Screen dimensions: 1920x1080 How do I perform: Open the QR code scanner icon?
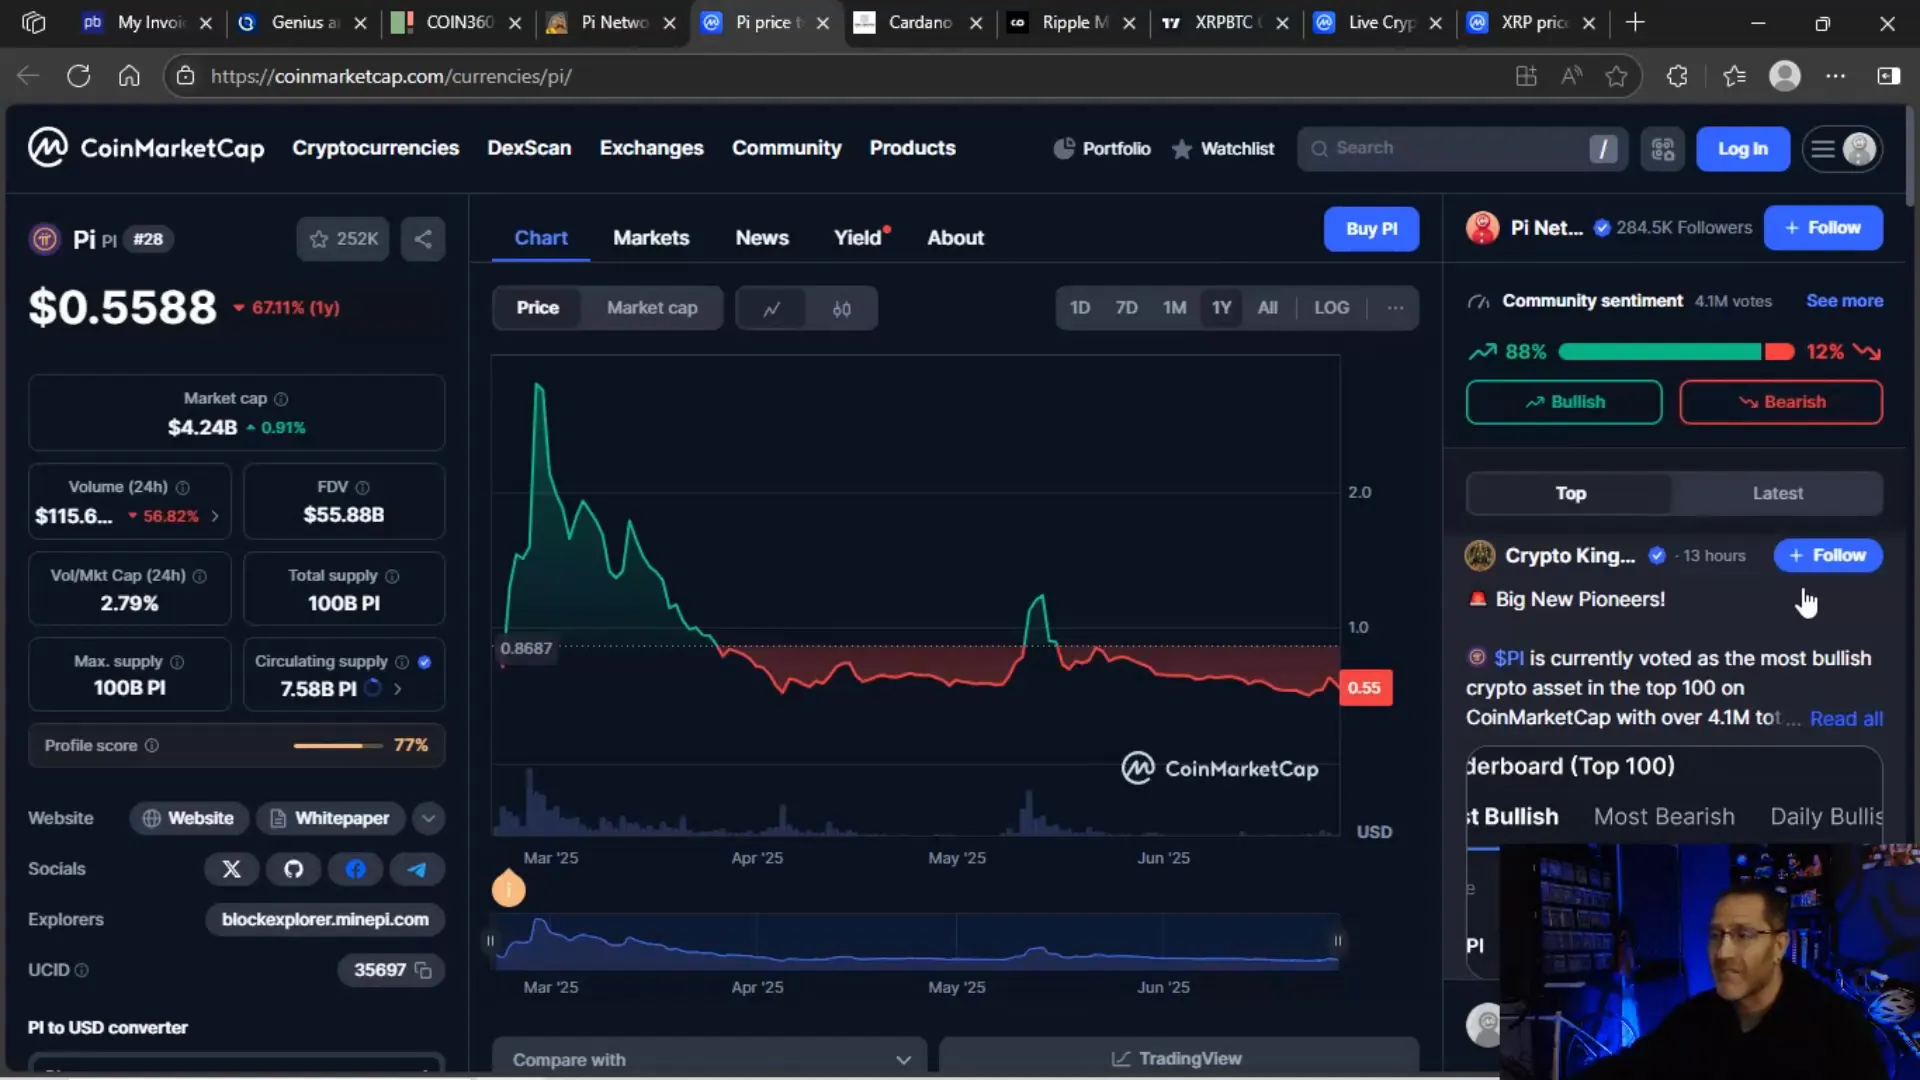pyautogui.click(x=1662, y=149)
